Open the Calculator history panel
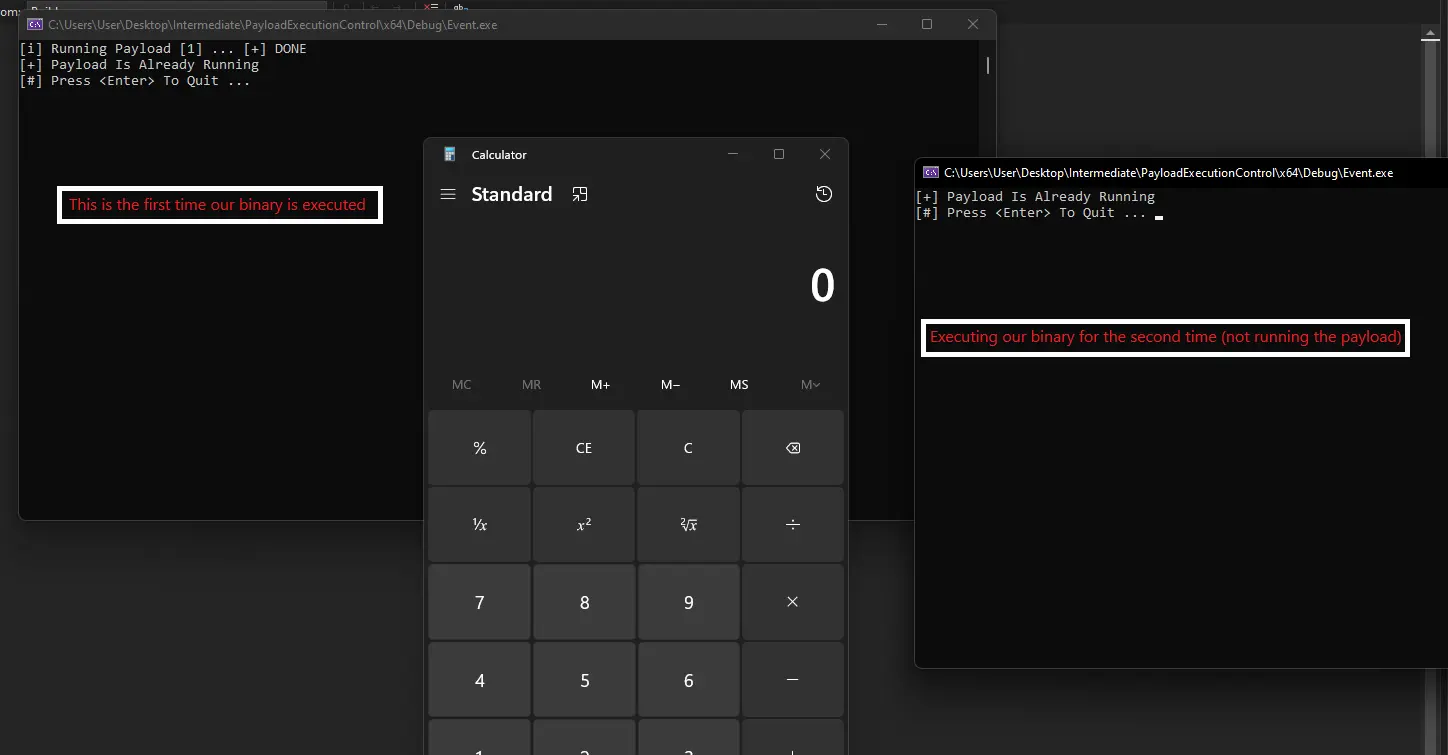 823,194
